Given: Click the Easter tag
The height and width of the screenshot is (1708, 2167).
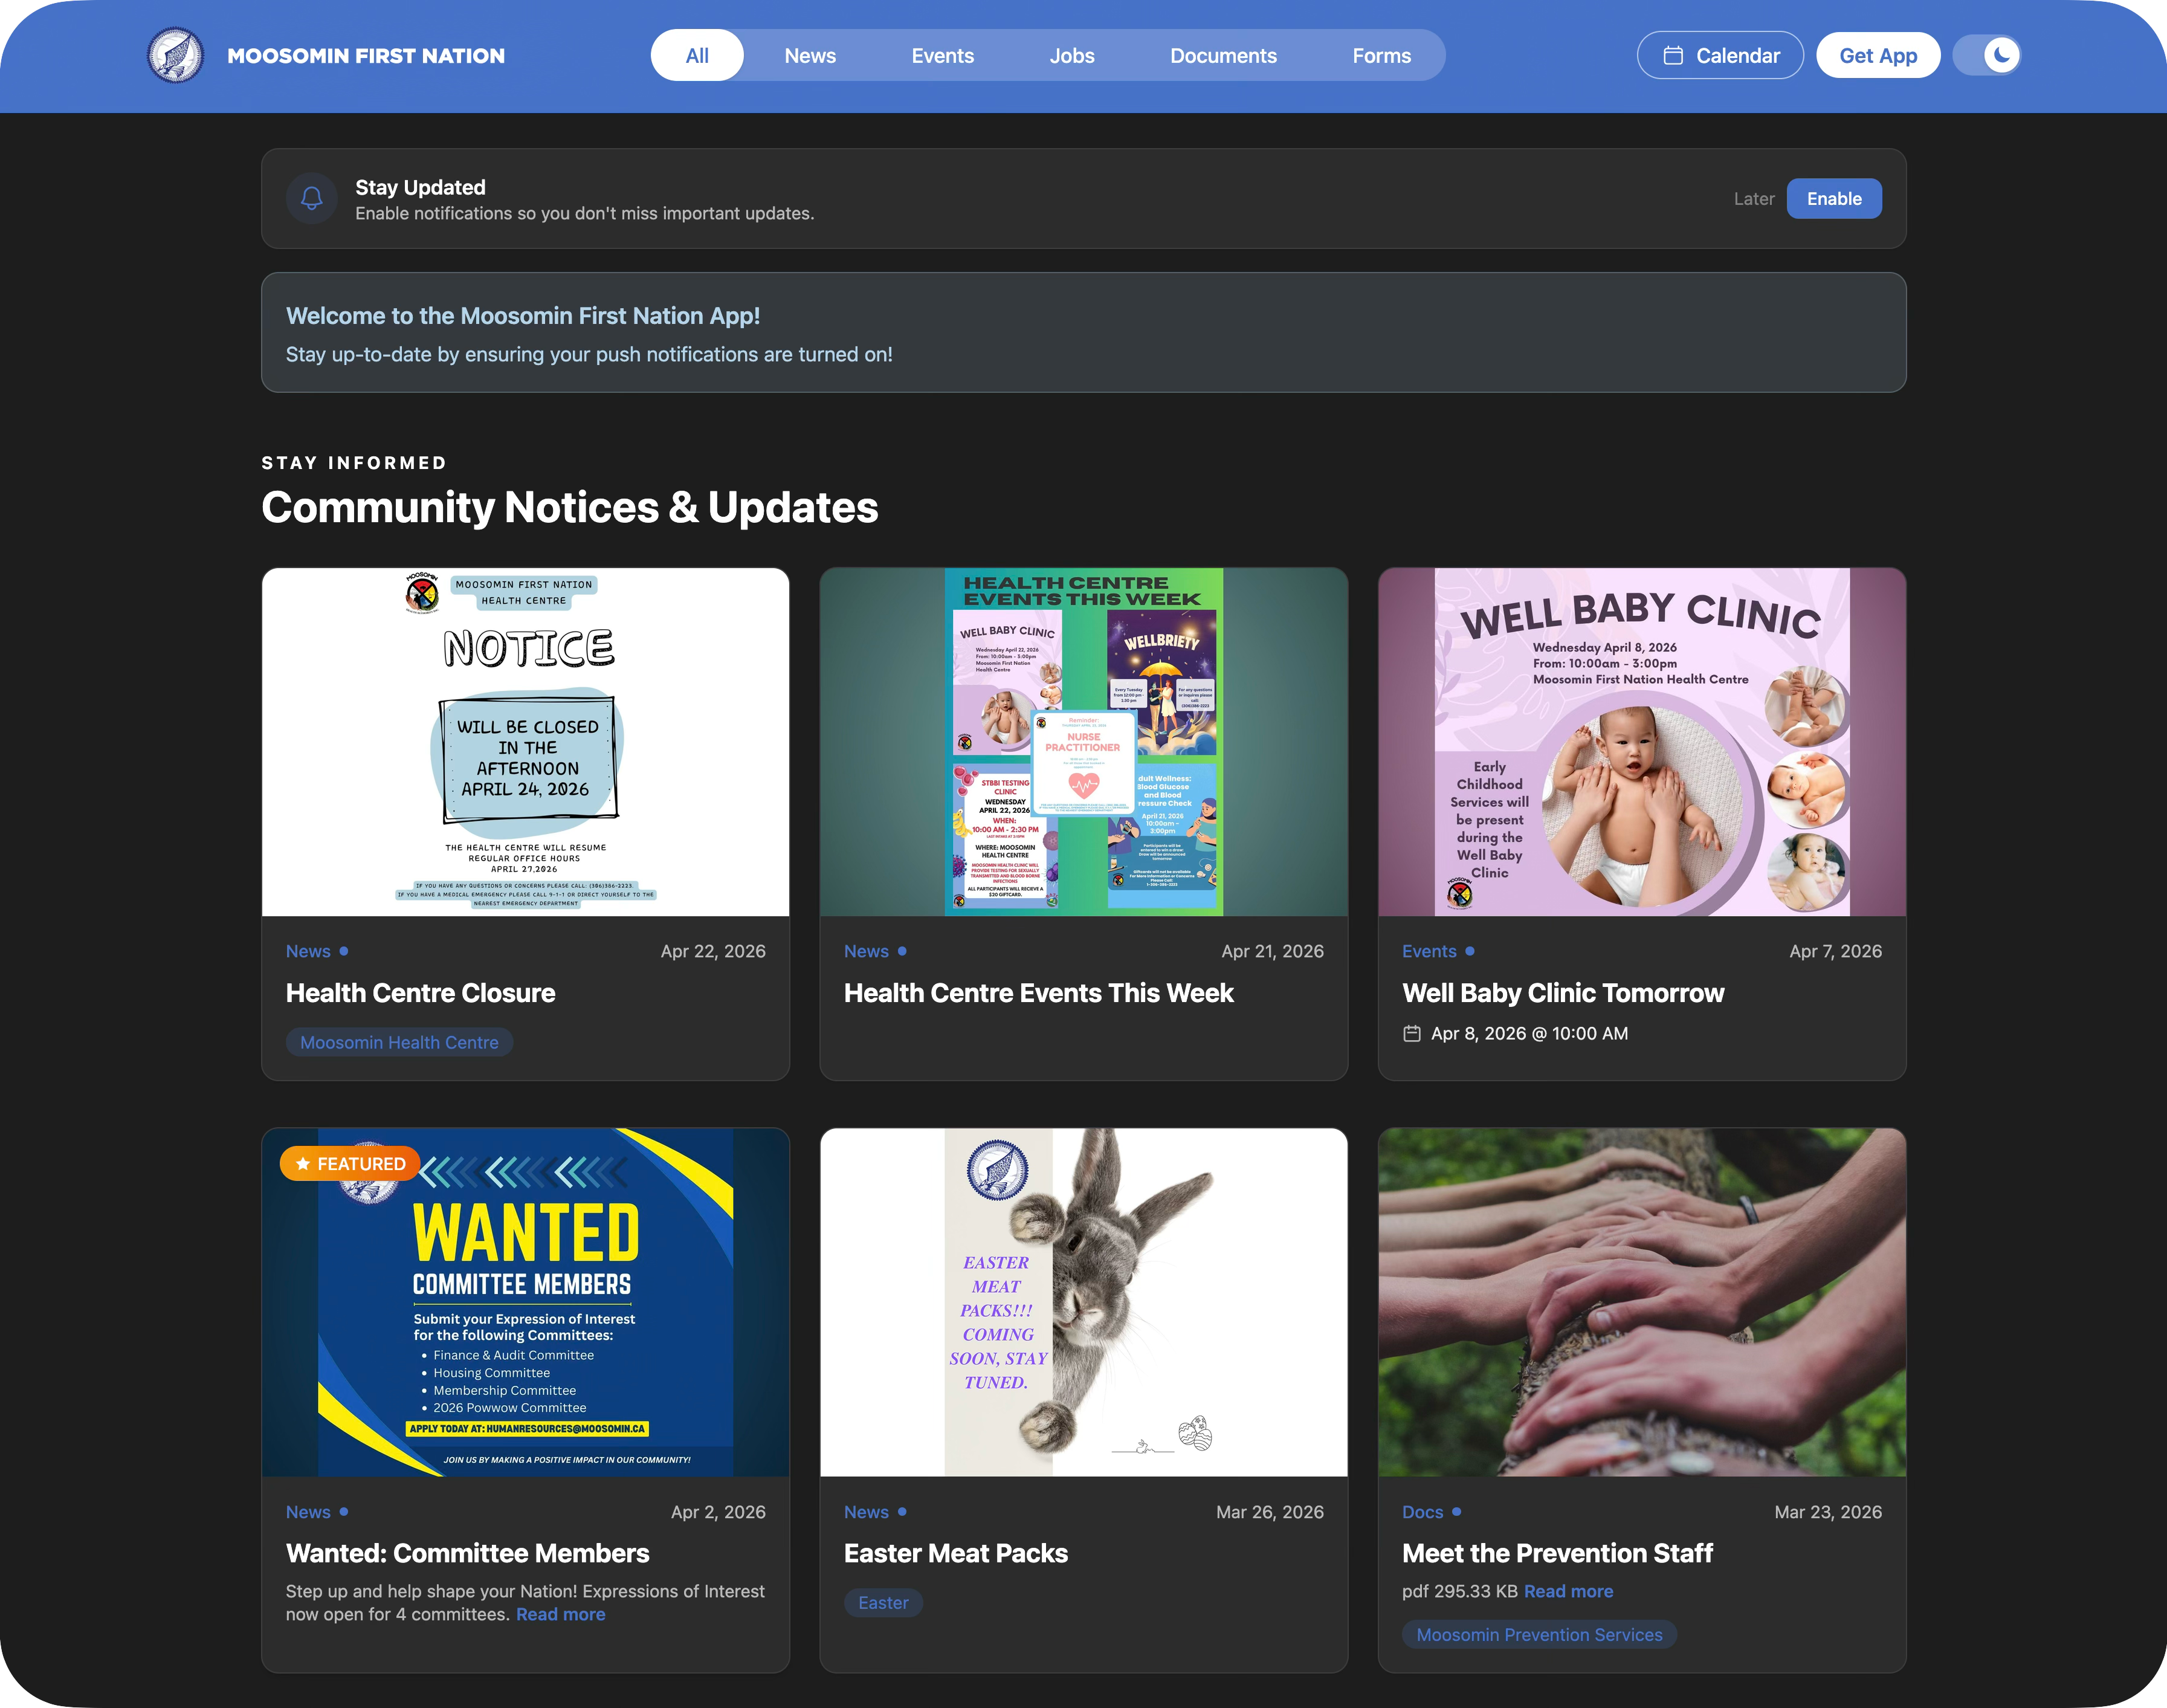Looking at the screenshot, I should (x=883, y=1602).
